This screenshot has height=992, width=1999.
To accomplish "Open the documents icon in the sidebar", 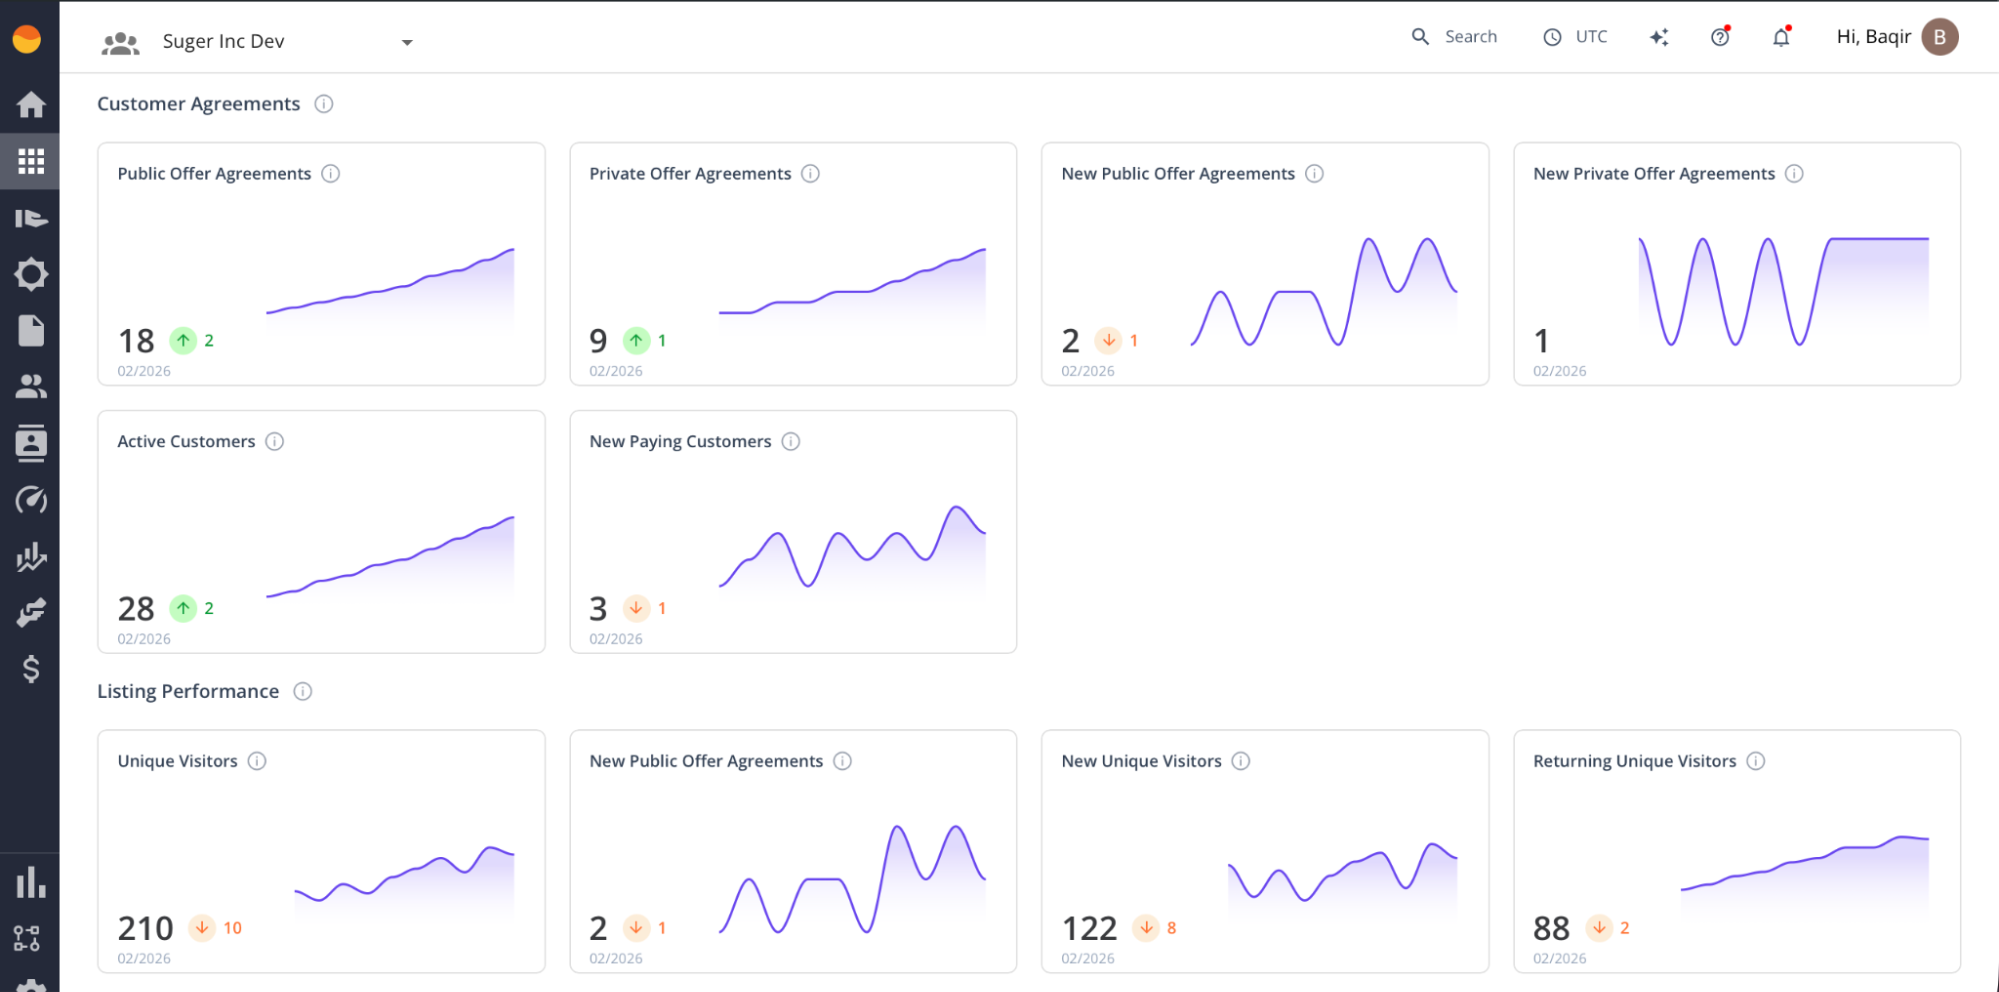I will [30, 330].
